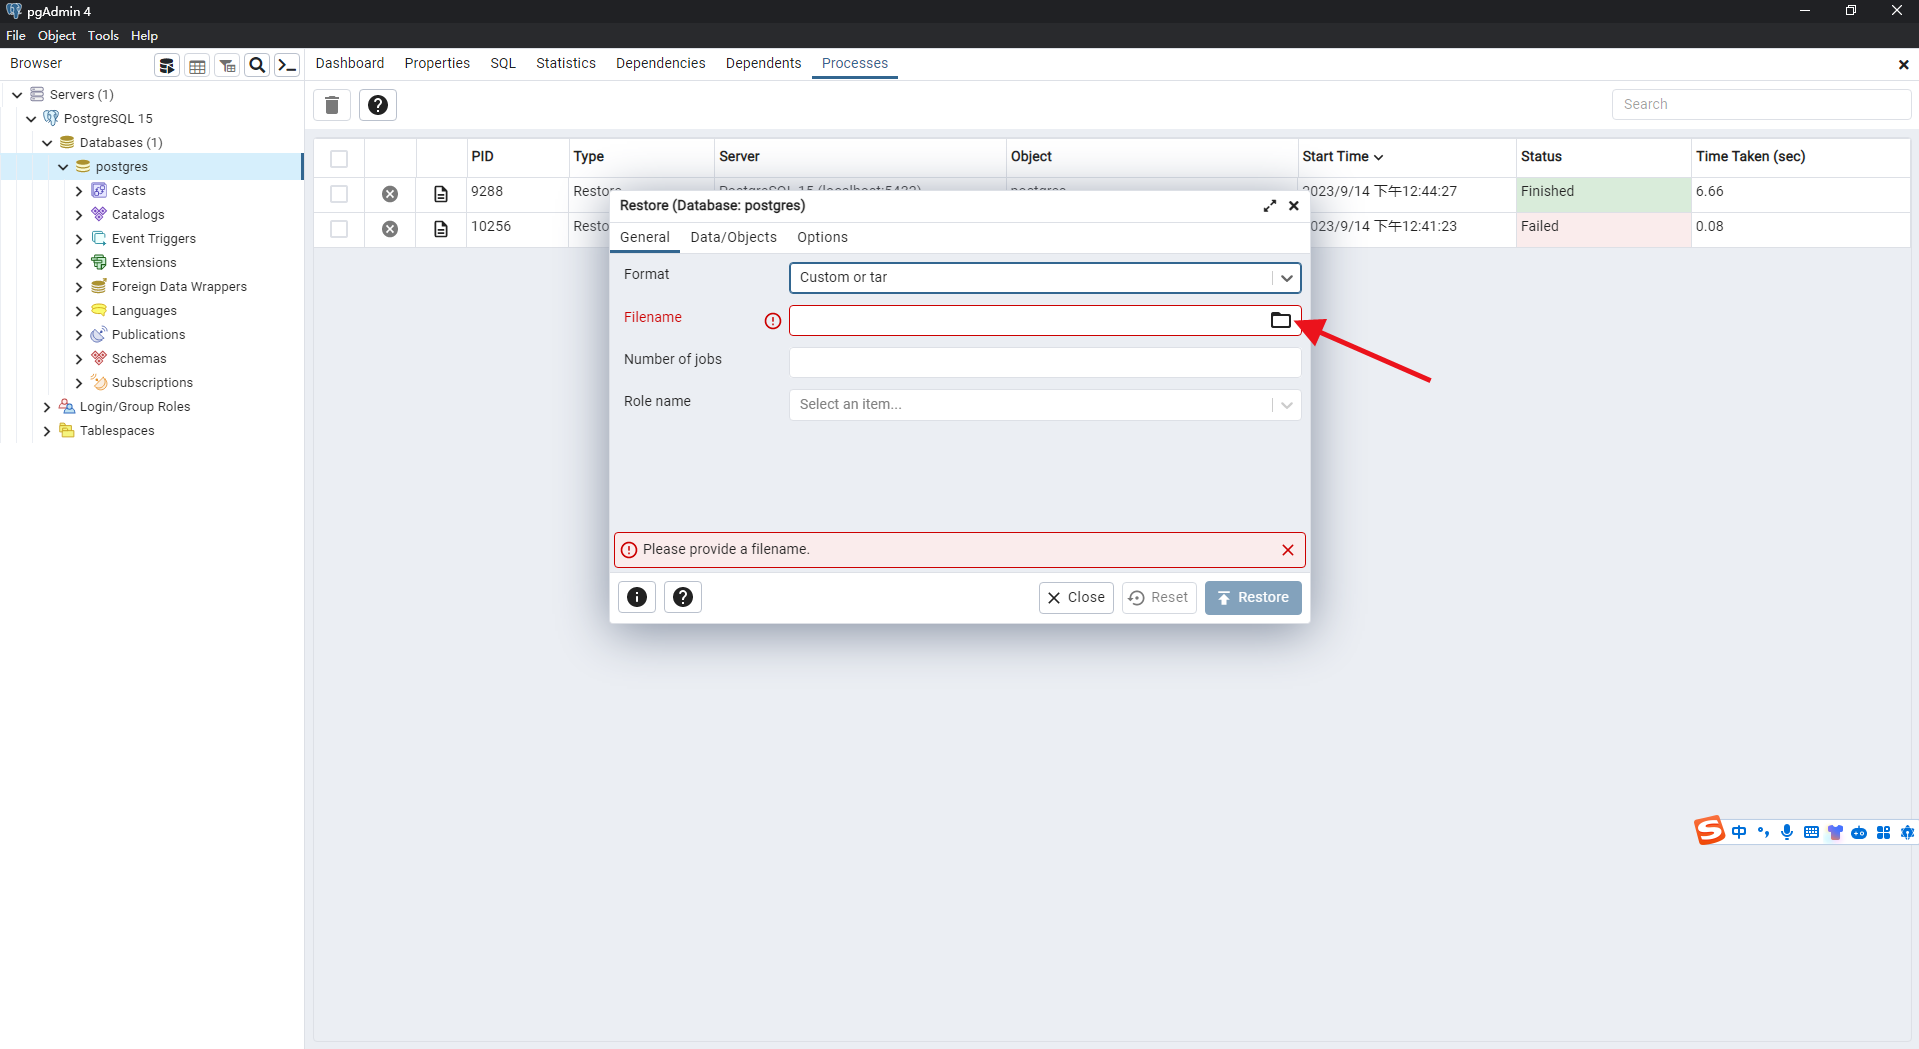The height and width of the screenshot is (1049, 1919).
Task: Open the Query Tool from browser toolbar
Action: pyautogui.click(x=167, y=66)
